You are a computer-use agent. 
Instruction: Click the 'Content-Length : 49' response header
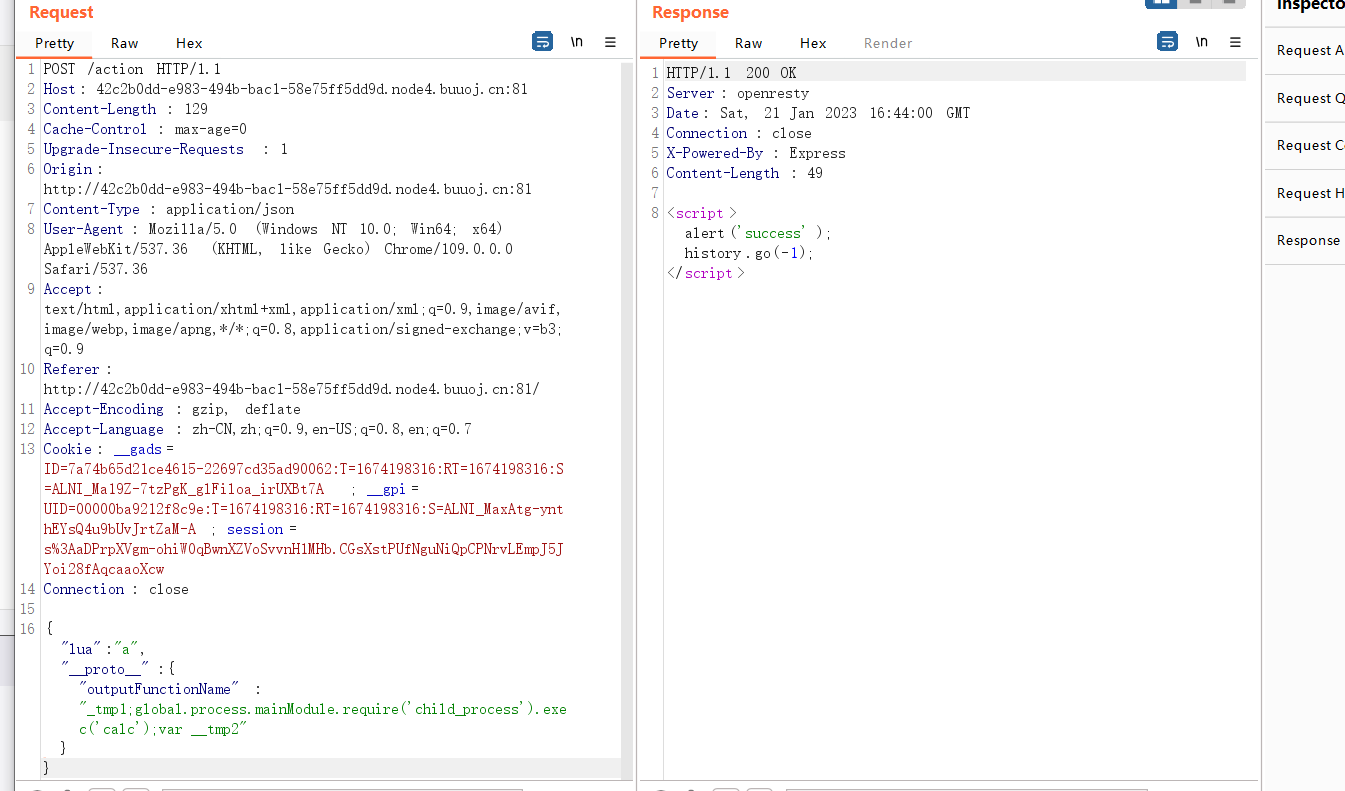coord(745,173)
